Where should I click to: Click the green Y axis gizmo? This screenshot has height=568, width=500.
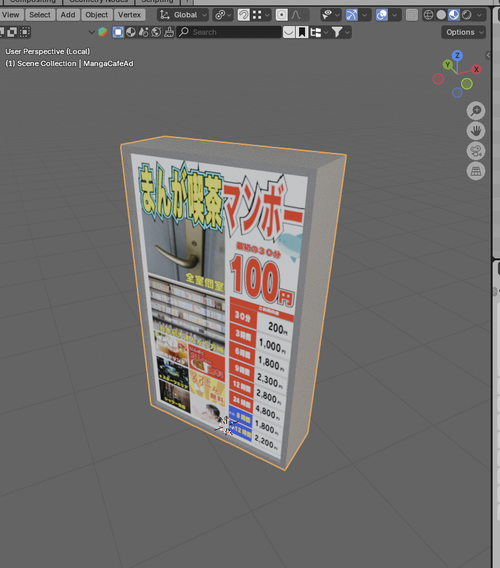[447, 64]
